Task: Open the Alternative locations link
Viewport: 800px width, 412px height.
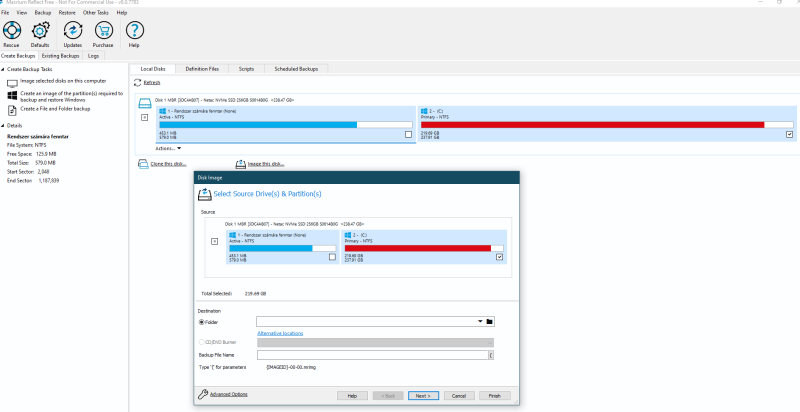Action: (x=280, y=333)
